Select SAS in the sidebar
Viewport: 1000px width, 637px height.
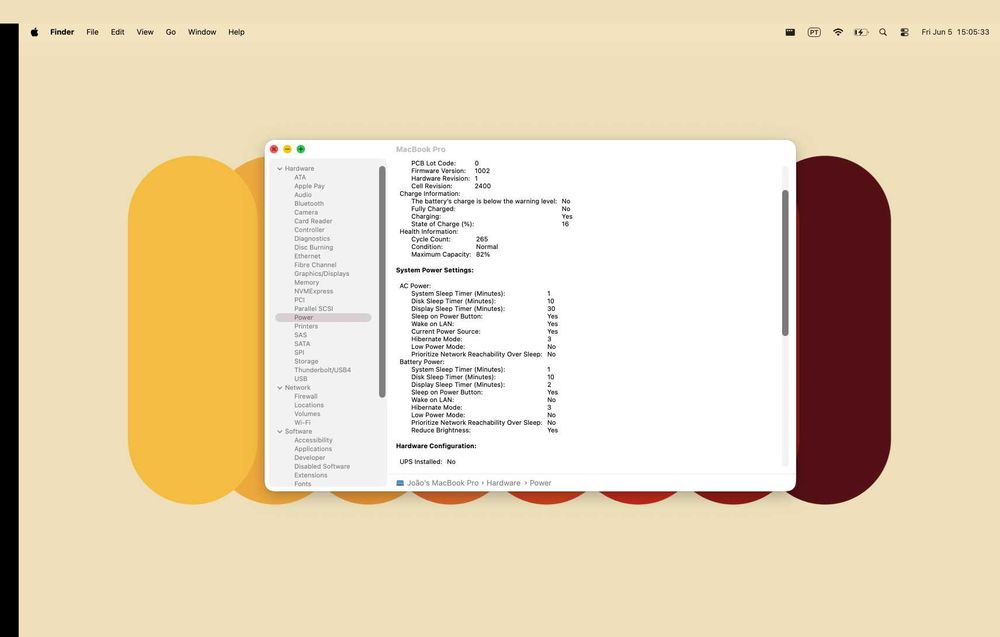[x=300, y=335]
